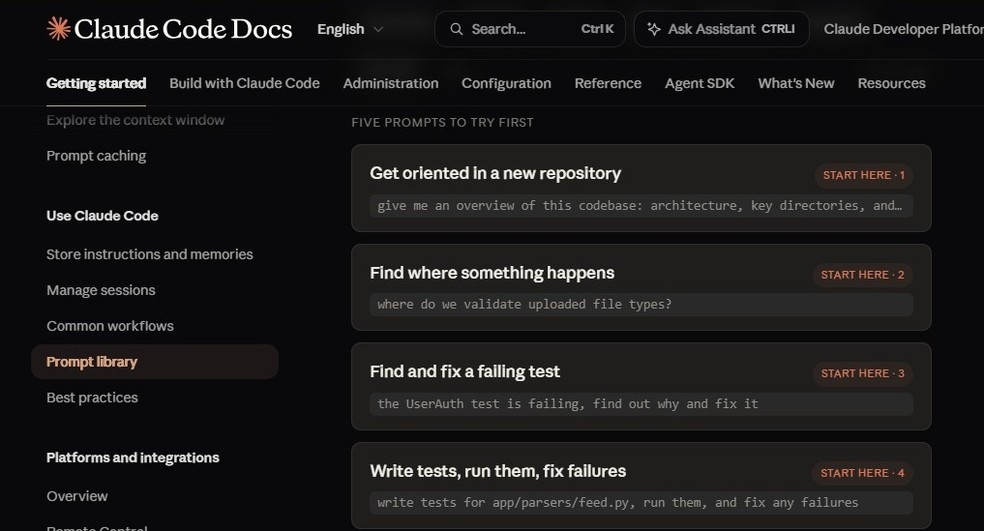The height and width of the screenshot is (531, 984).
Task: Click the validate uploaded file types prompt
Action: click(x=641, y=304)
